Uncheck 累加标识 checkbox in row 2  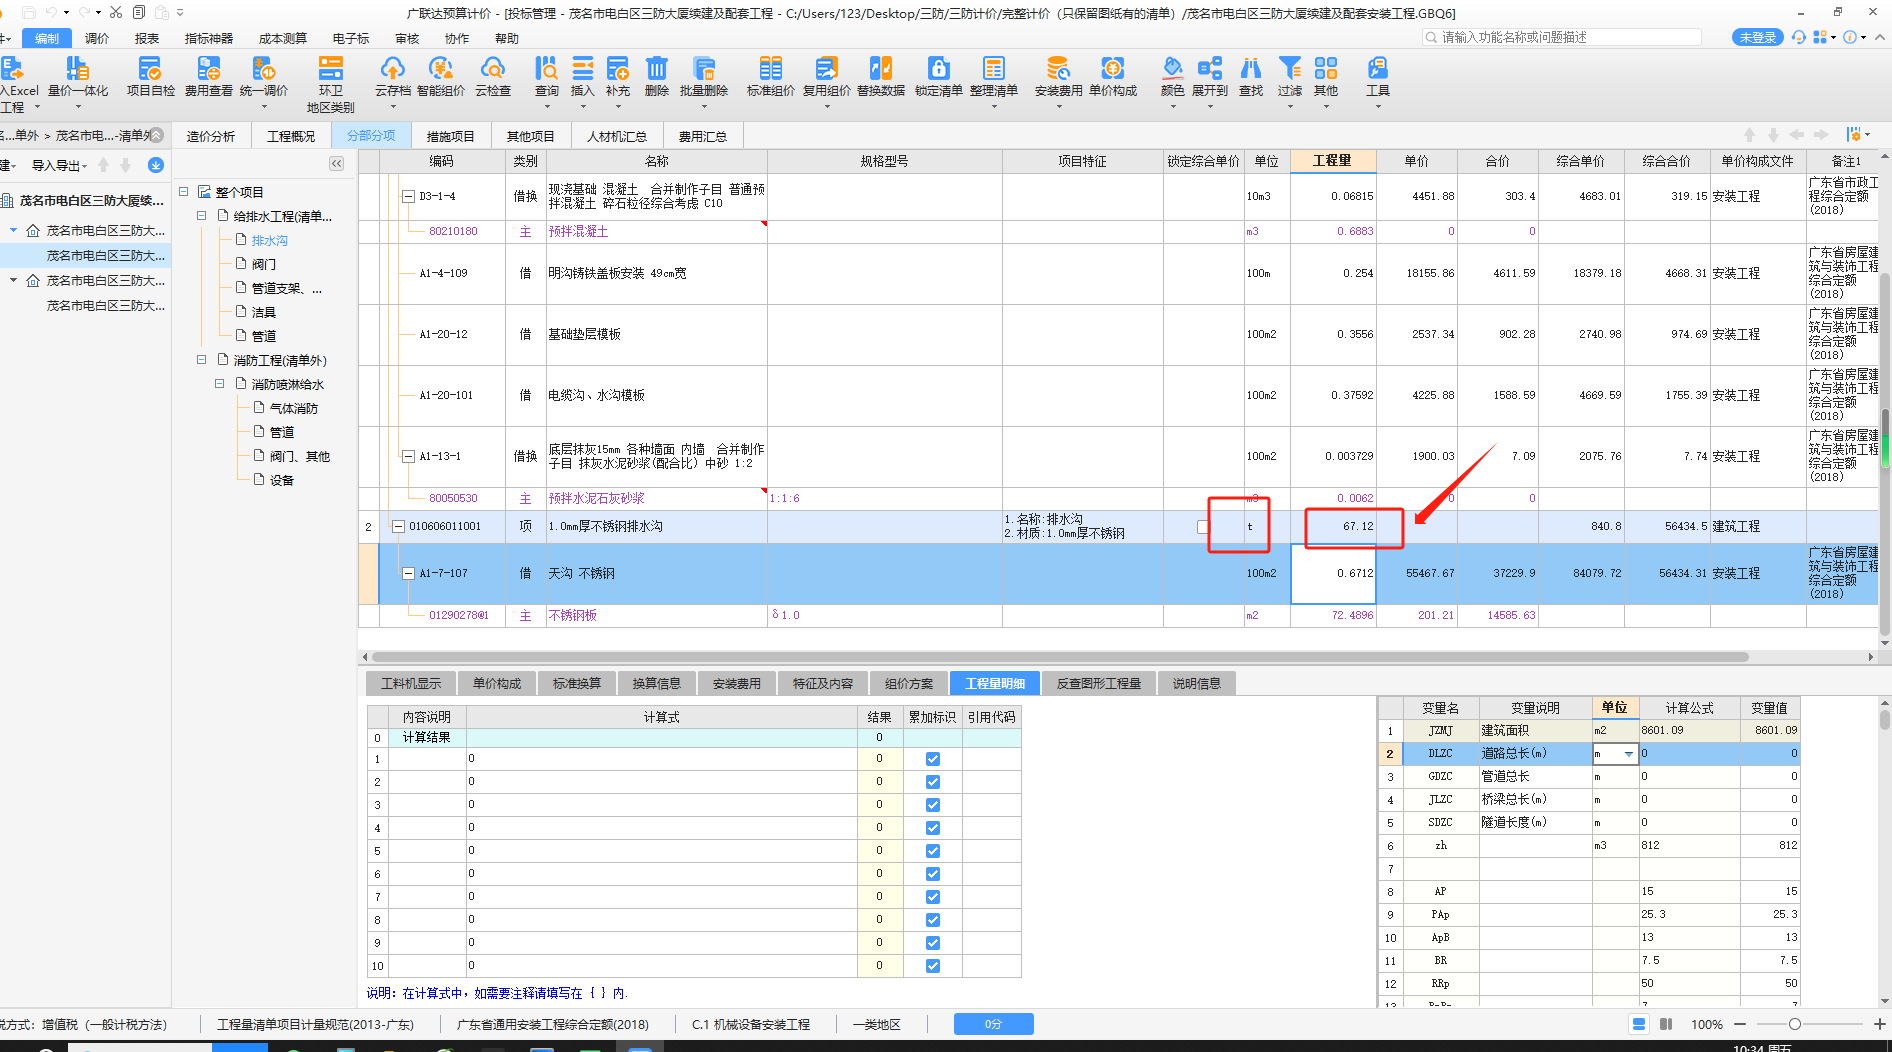(933, 782)
